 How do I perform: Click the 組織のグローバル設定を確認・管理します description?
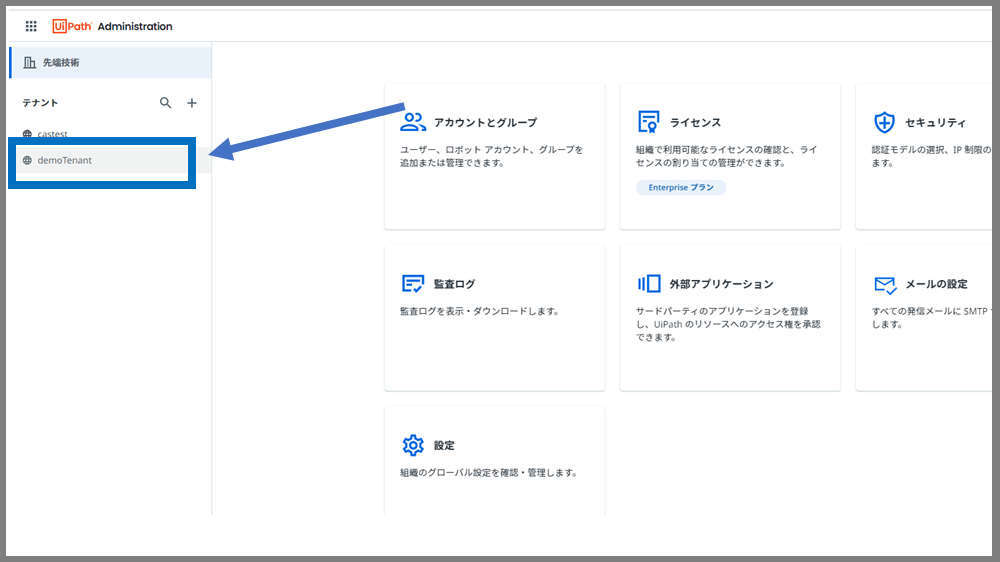tap(489, 473)
